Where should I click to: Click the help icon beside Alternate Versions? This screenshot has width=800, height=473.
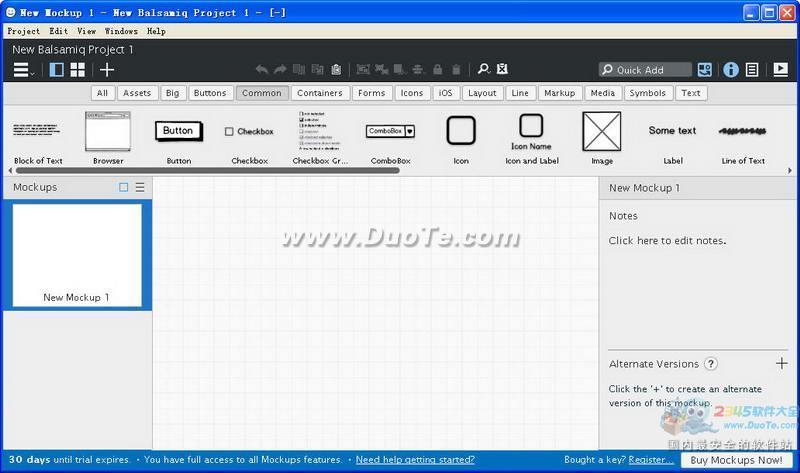pyautogui.click(x=711, y=364)
